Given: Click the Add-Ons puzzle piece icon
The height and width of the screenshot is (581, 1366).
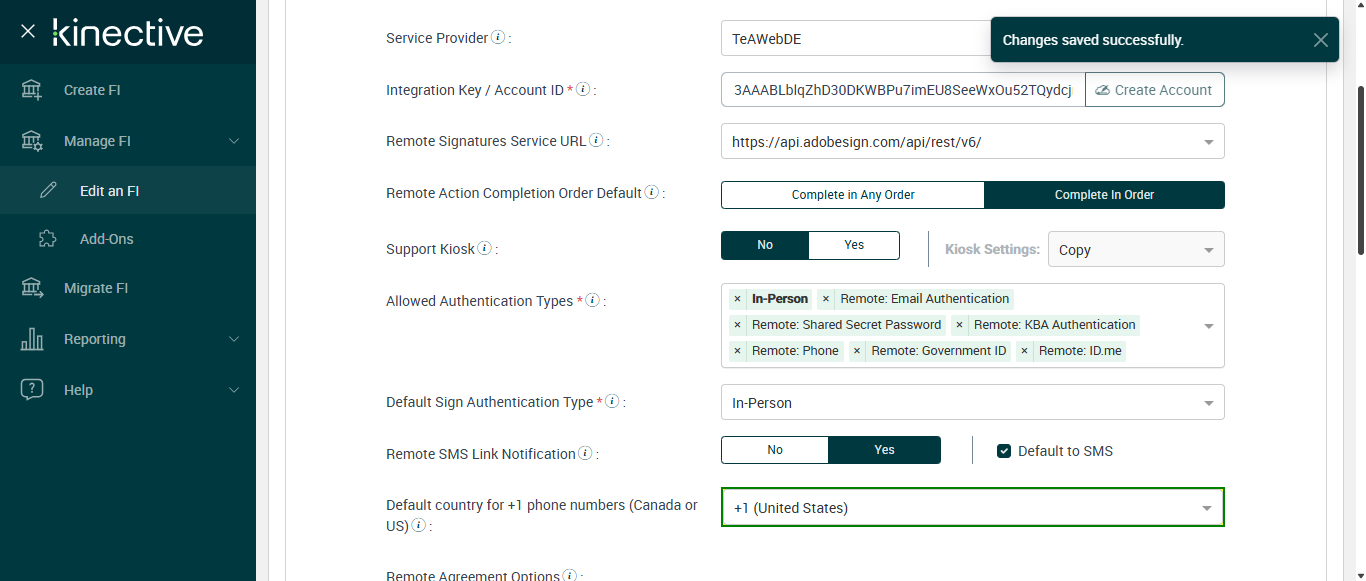Looking at the screenshot, I should [47, 239].
